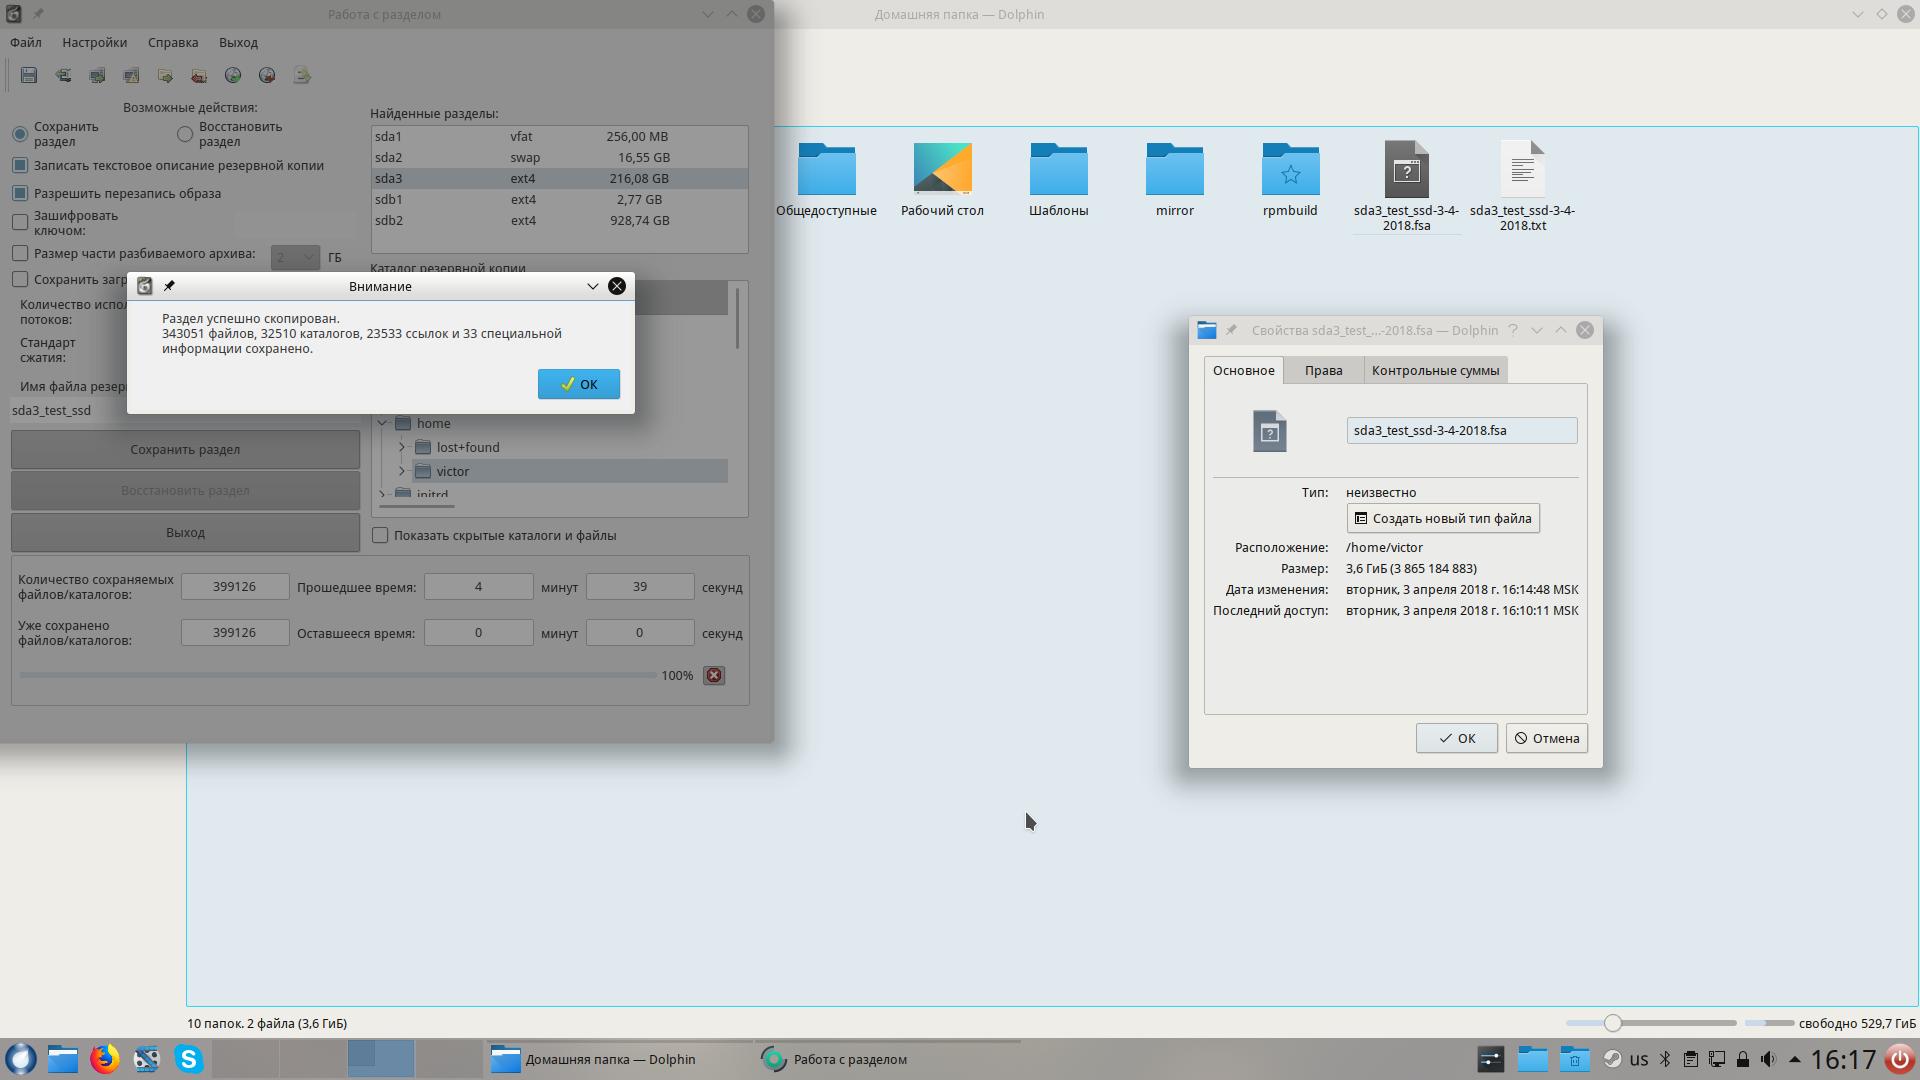
Task: Click the Steam tray icon
Action: coord(1613,1059)
